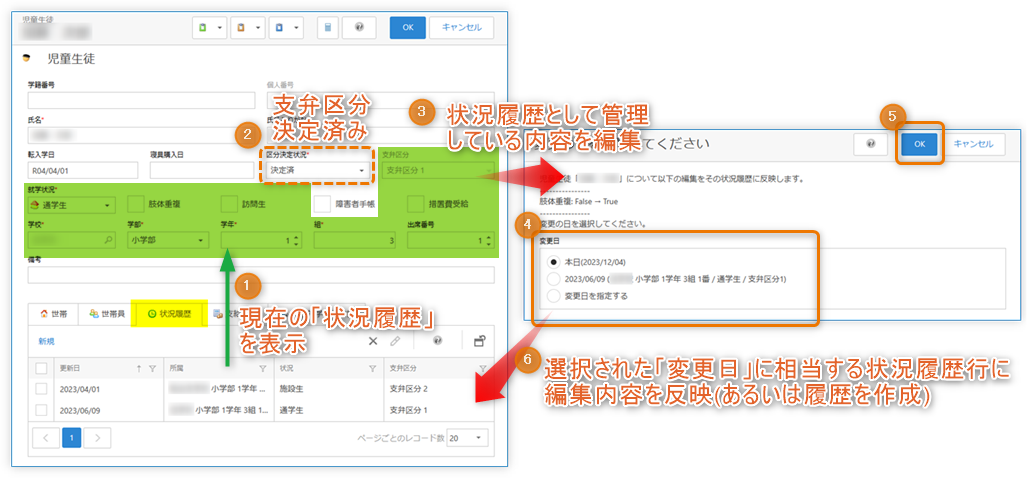Image resolution: width=1036 pixels, height=478 pixels.
Task: Click the search magnifier in 学校 field
Action: pyautogui.click(x=108, y=241)
